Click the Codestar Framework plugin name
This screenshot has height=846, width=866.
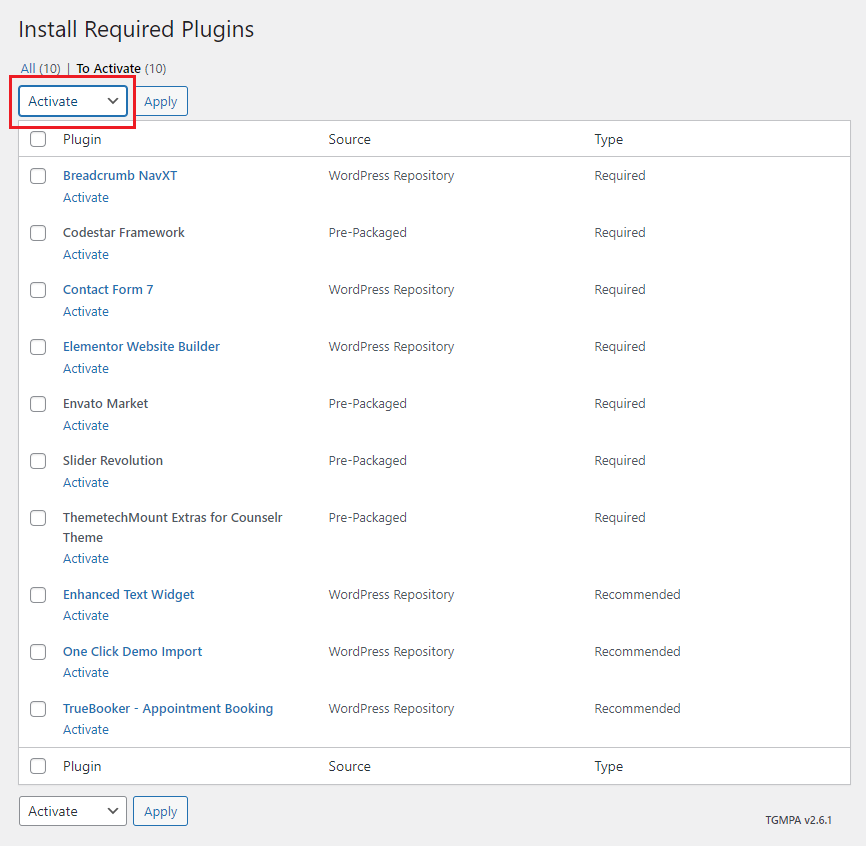coord(123,232)
